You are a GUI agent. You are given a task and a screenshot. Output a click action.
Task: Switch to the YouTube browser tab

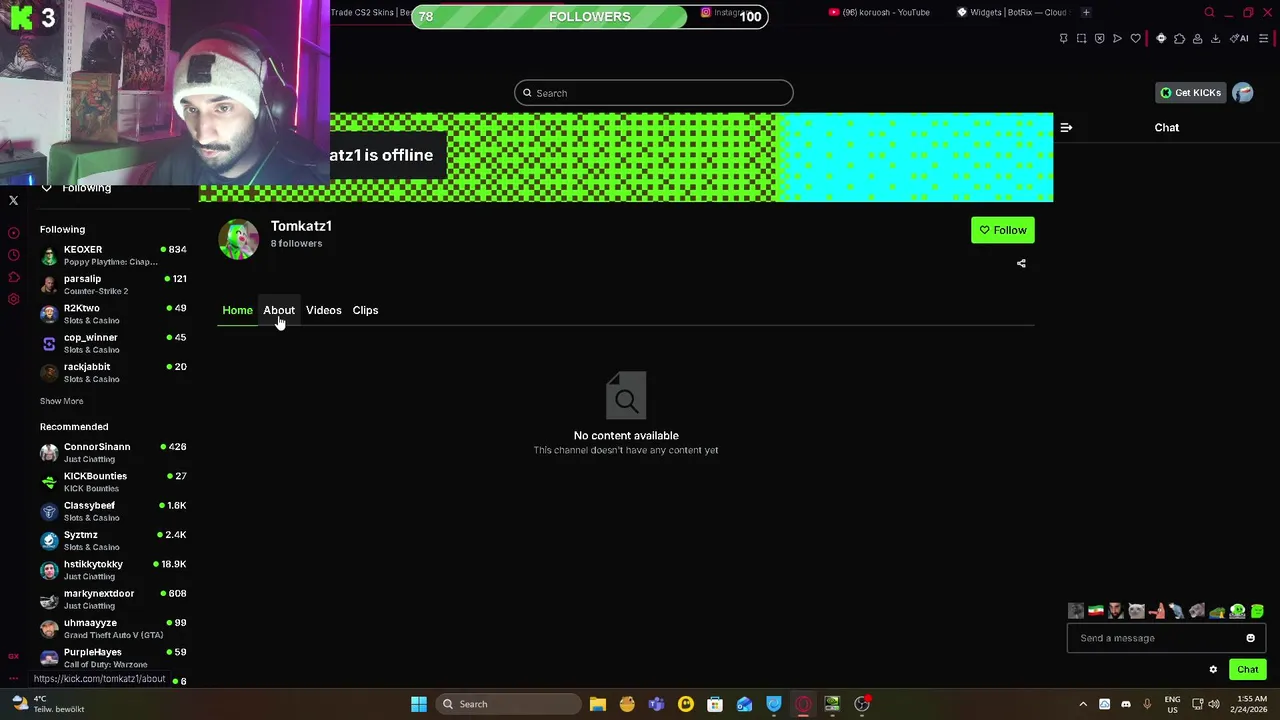(x=880, y=12)
